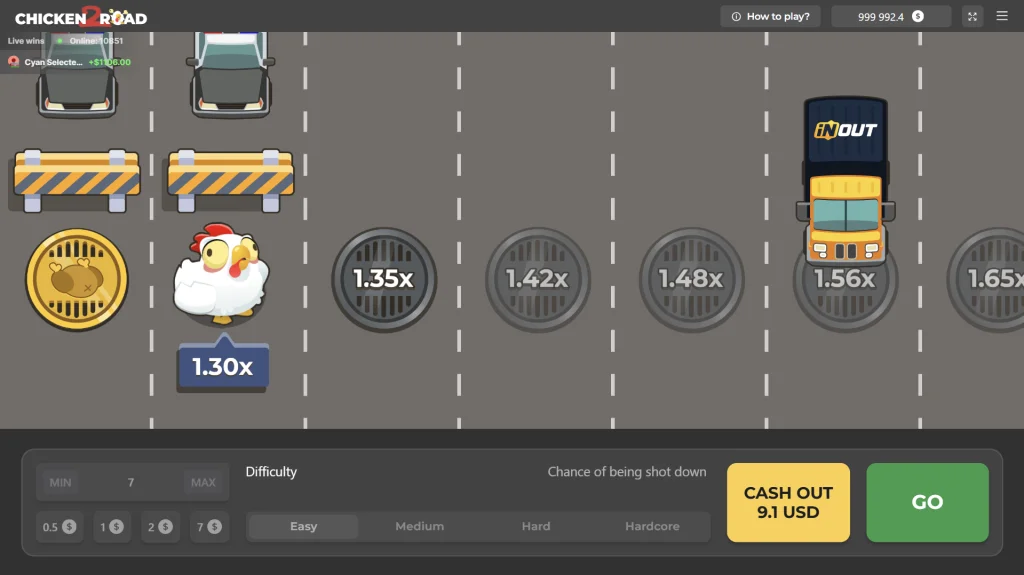Screen dimensions: 1024x575
Task: Open the How to play? guide
Action: tap(771, 16)
